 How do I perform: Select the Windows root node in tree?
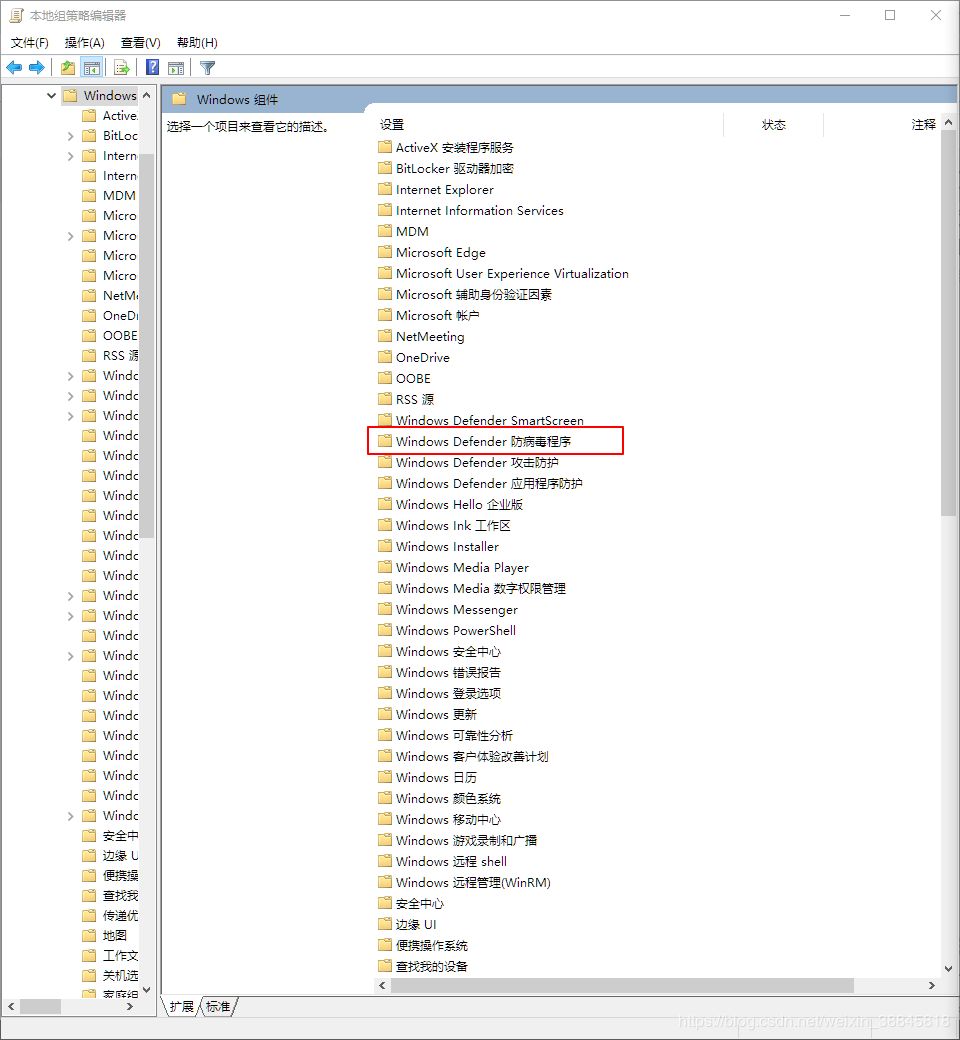(x=100, y=96)
